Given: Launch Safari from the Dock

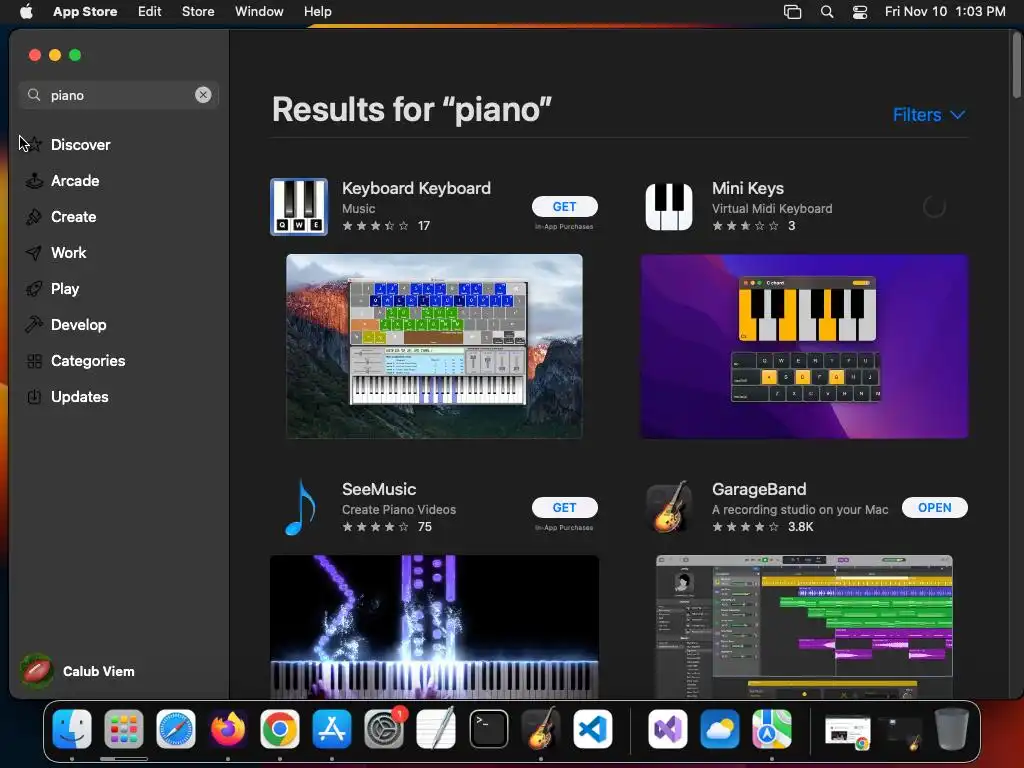Looking at the screenshot, I should [176, 729].
